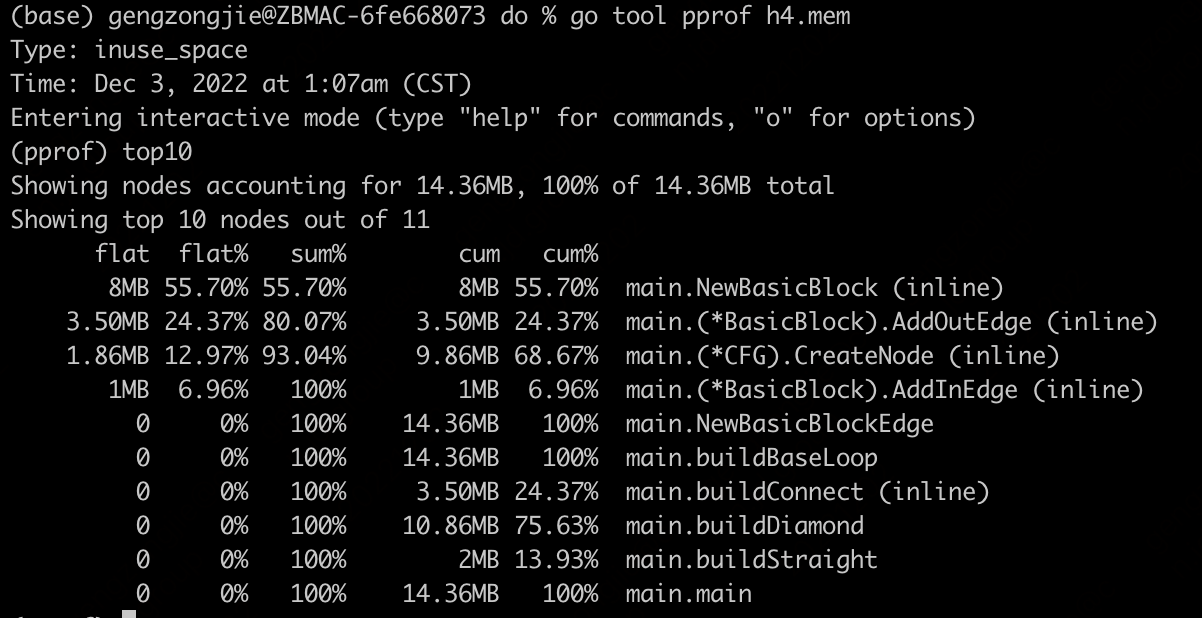Click the main.buildStraight entry

751,560
